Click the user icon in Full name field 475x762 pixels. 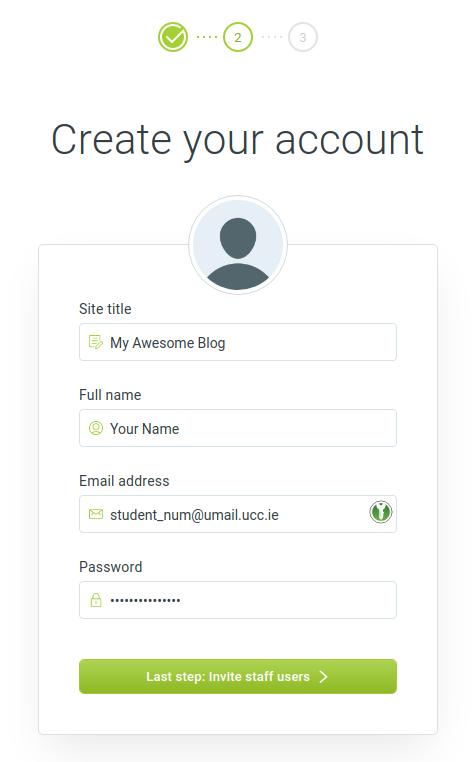pyautogui.click(x=96, y=428)
